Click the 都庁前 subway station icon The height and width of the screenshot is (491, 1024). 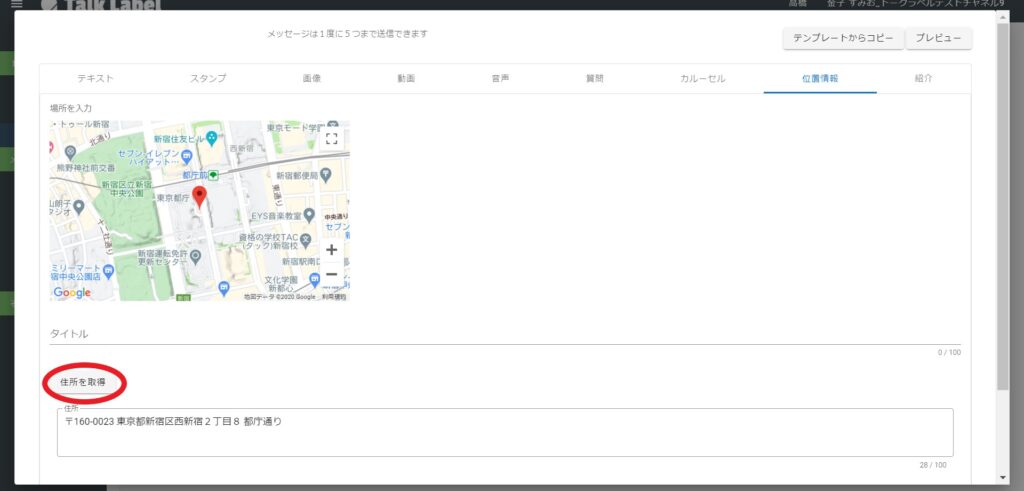coord(213,175)
